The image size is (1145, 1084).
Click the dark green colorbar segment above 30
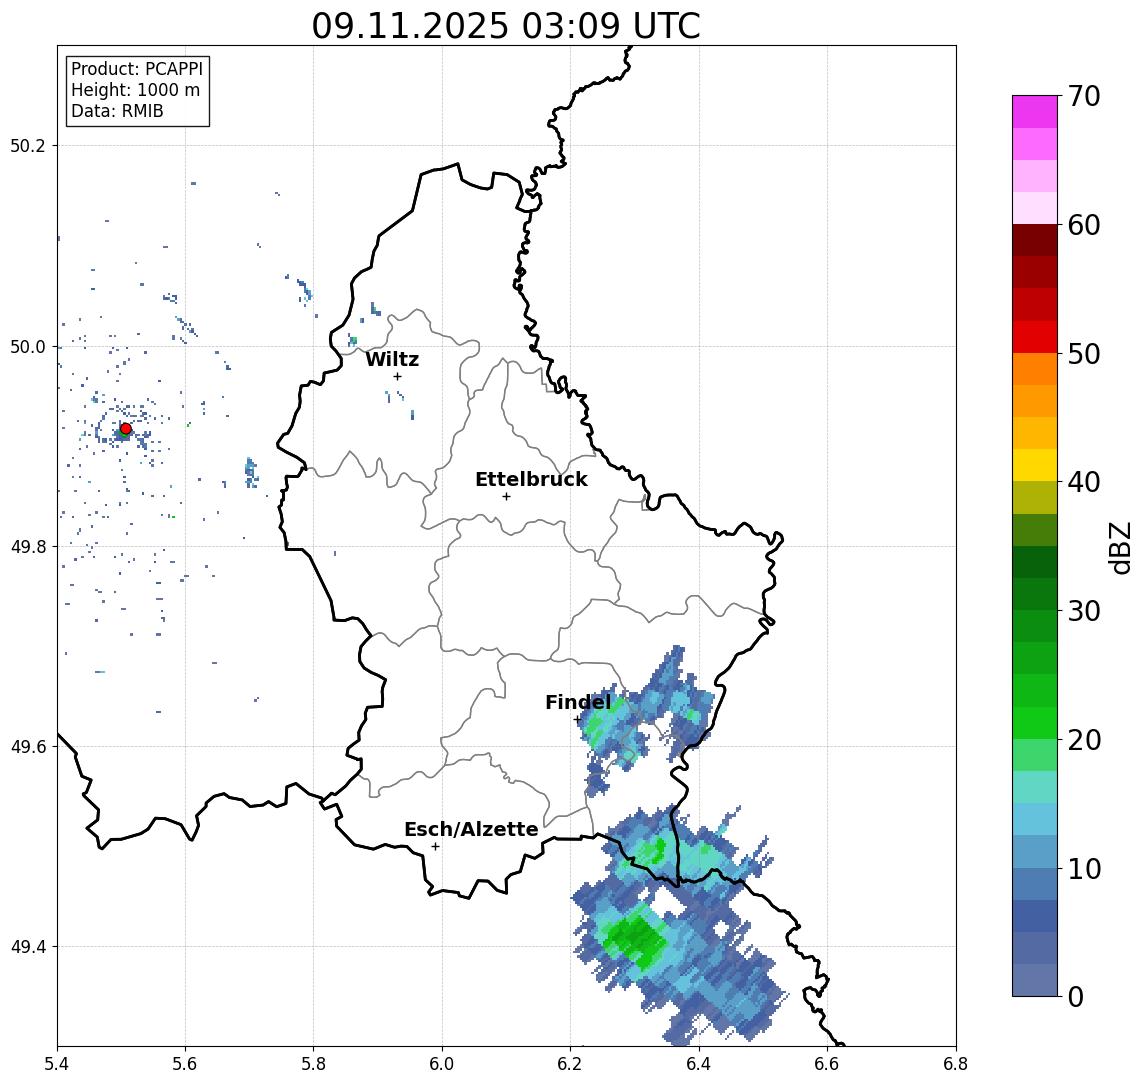click(x=1035, y=594)
